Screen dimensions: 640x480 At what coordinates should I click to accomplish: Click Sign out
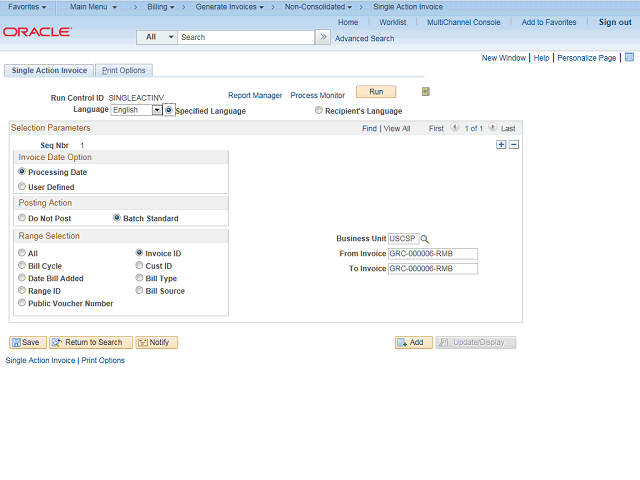click(x=615, y=22)
